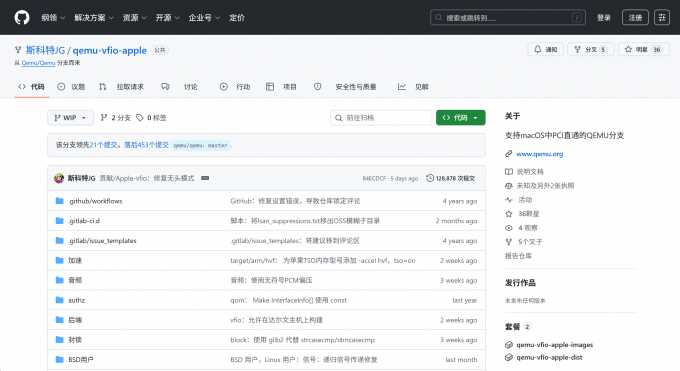Click the 前往归档 file search field
Viewport: 680px width, 371px height.
point(381,118)
